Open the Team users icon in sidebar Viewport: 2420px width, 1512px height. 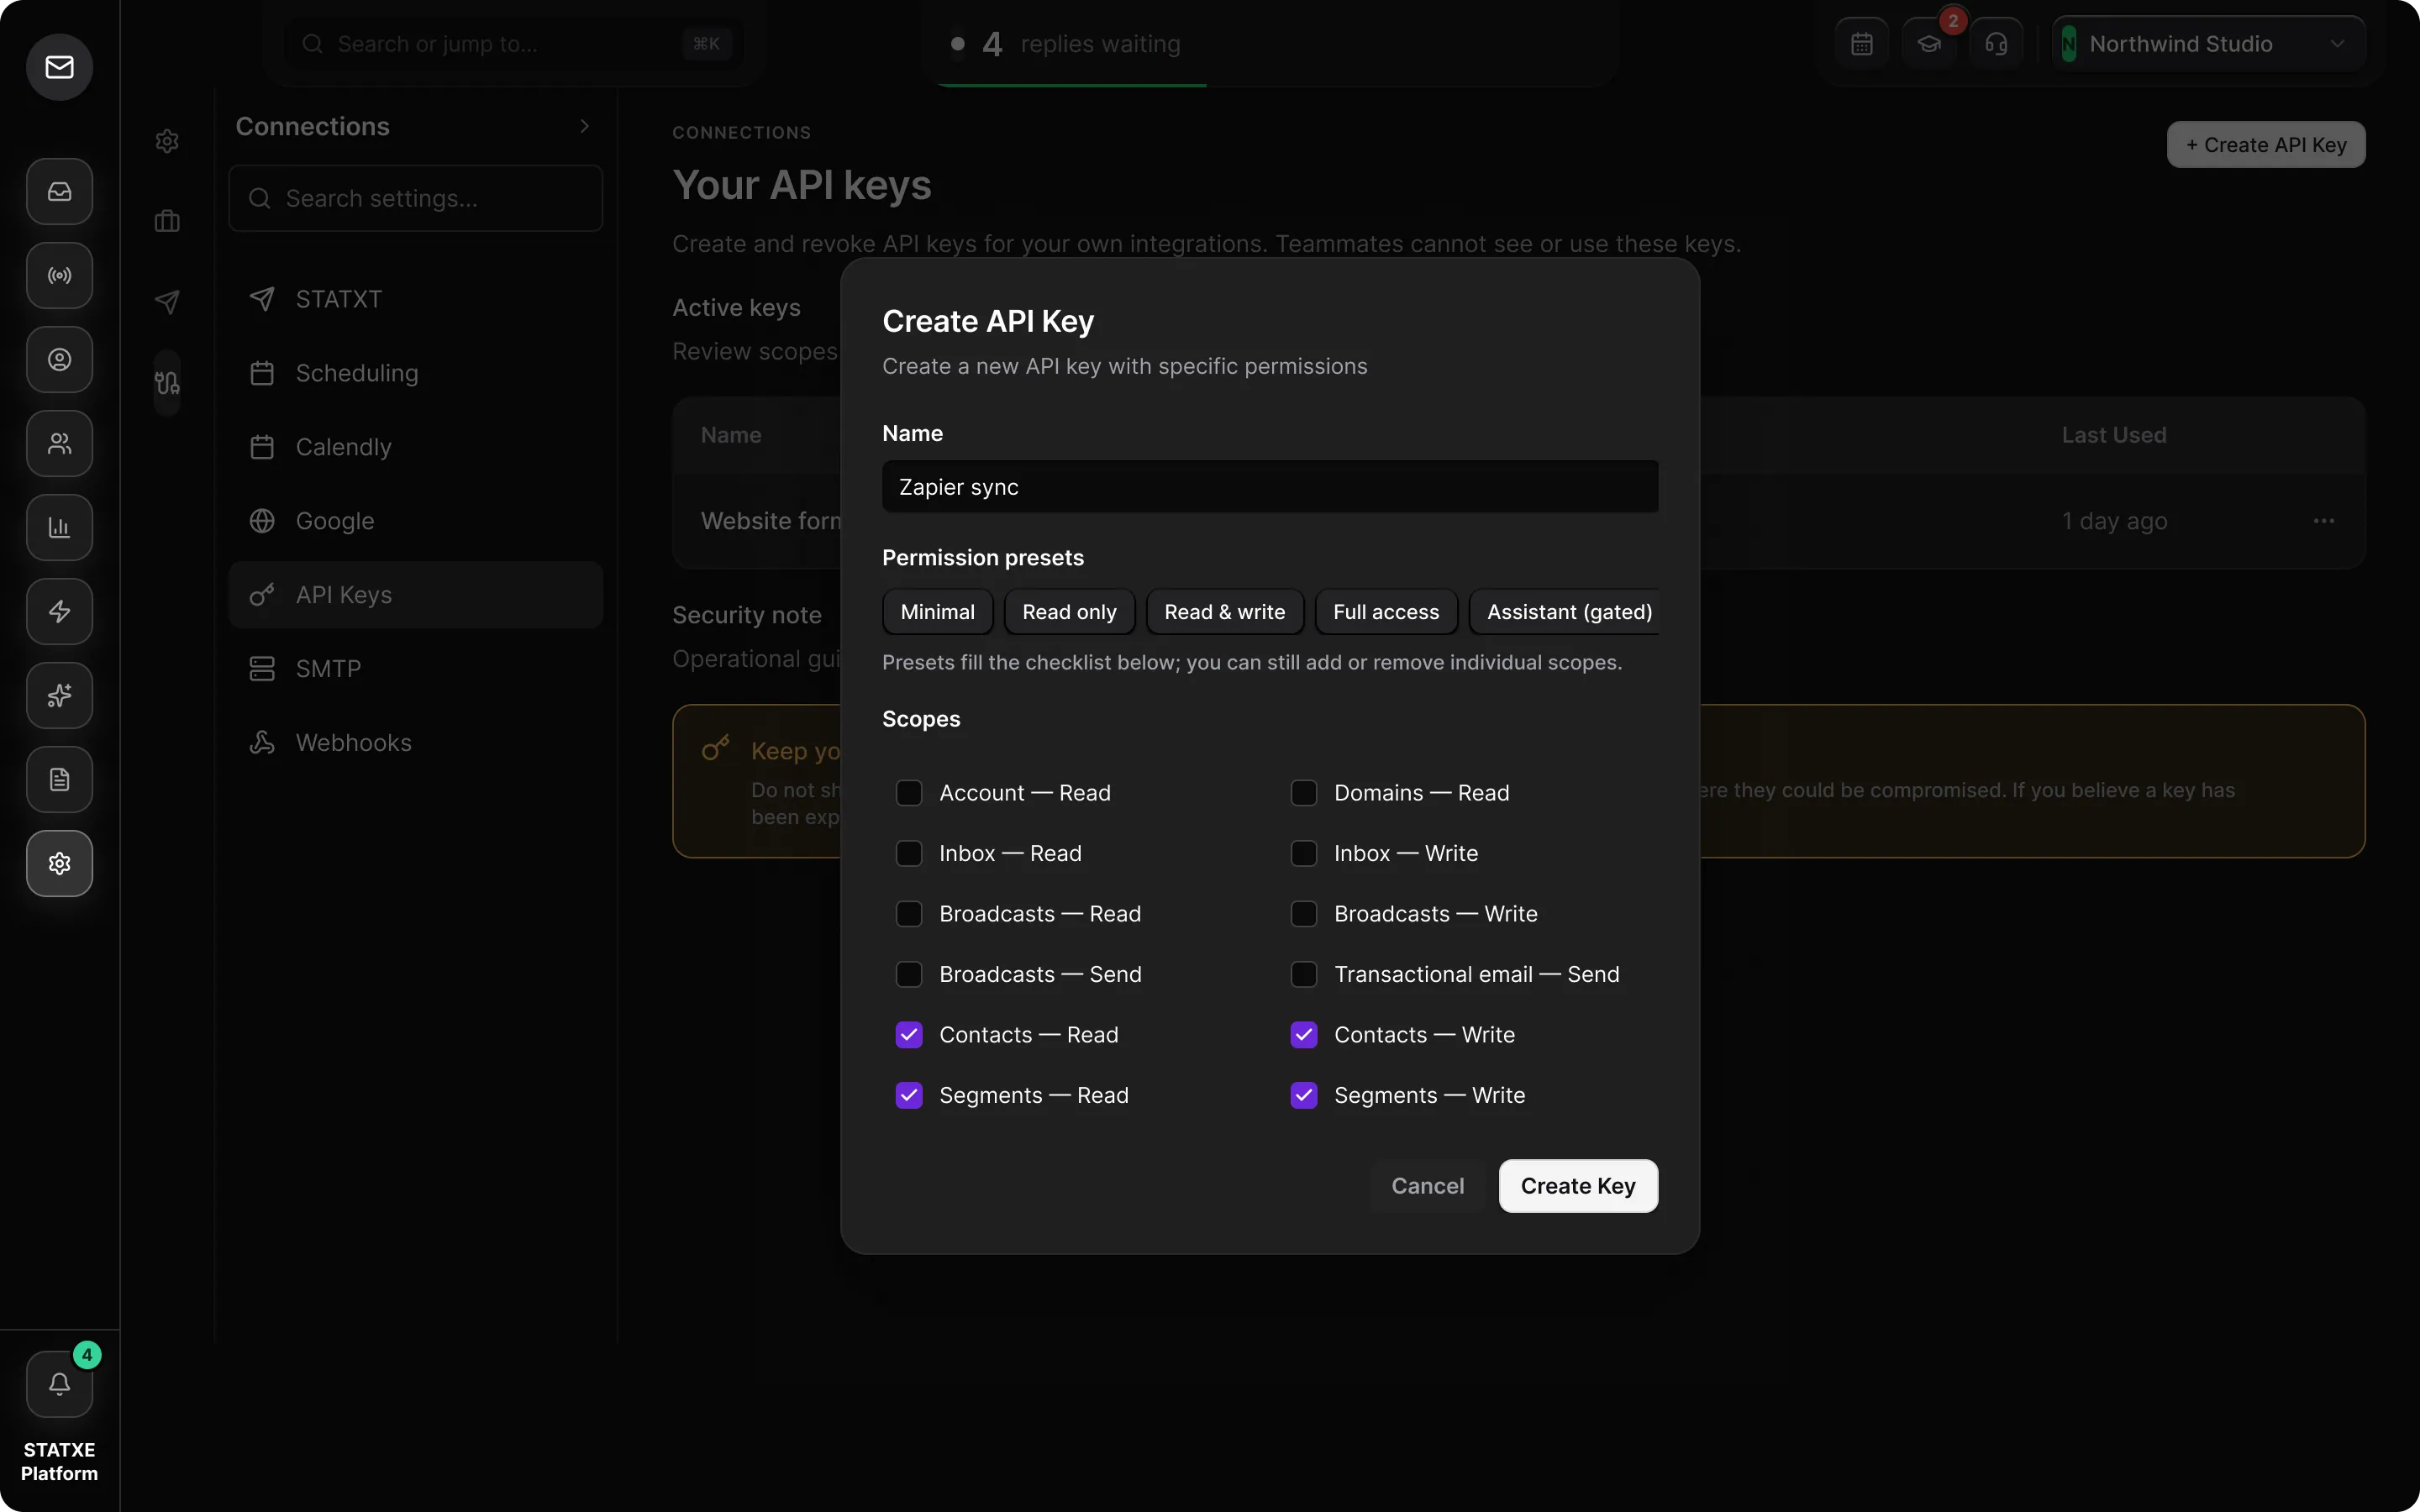tap(59, 443)
